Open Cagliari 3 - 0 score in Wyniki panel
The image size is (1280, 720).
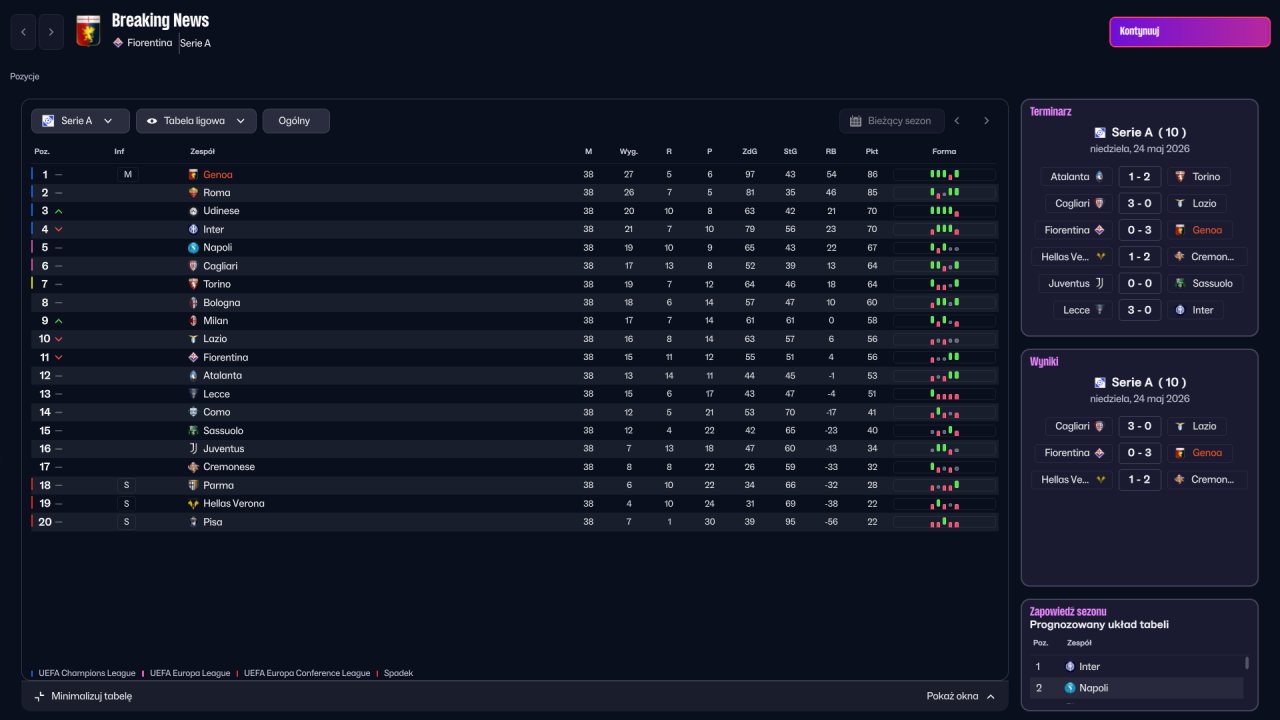click(1140, 426)
